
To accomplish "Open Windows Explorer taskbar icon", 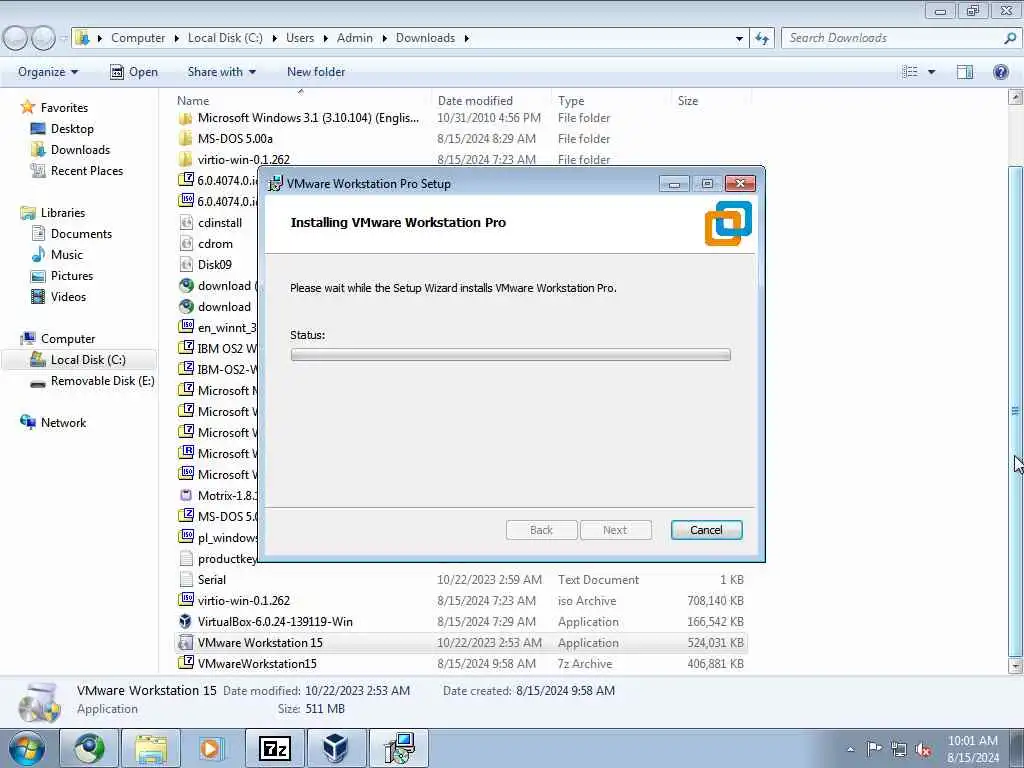I will pyautogui.click(x=151, y=748).
